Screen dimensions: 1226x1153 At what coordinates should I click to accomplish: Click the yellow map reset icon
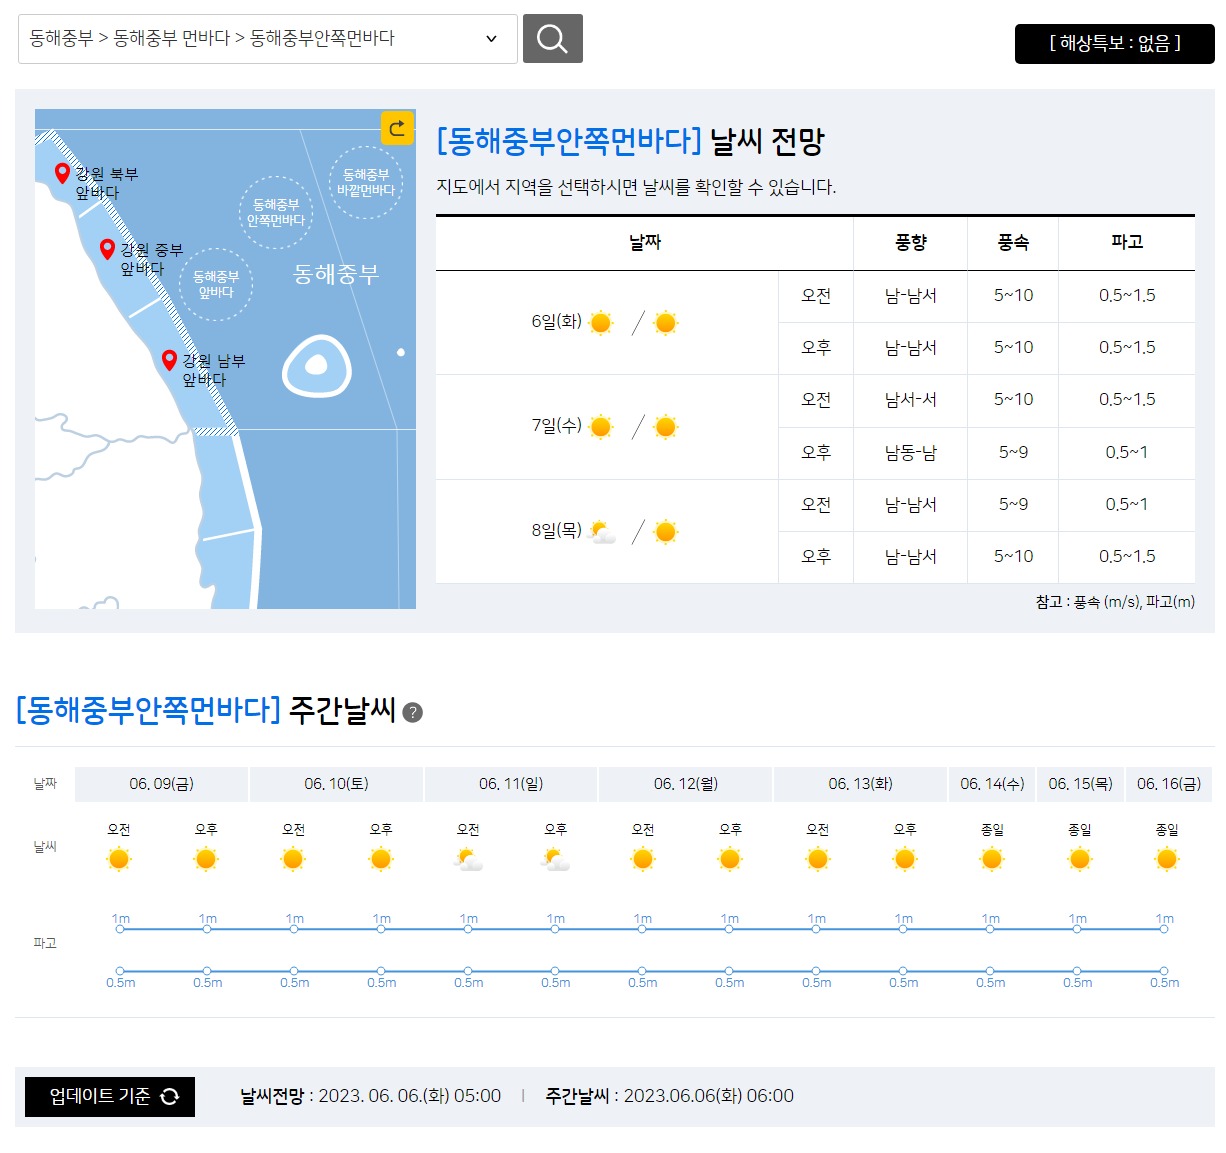pyautogui.click(x=397, y=128)
